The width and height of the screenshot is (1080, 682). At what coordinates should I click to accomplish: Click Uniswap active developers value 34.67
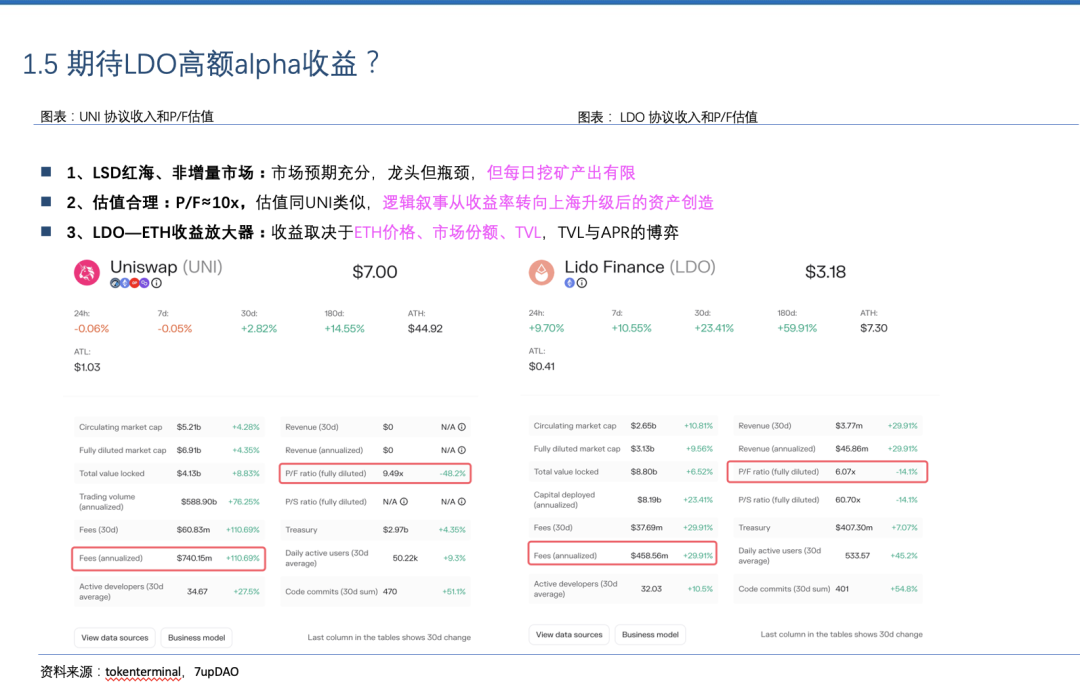click(197, 591)
